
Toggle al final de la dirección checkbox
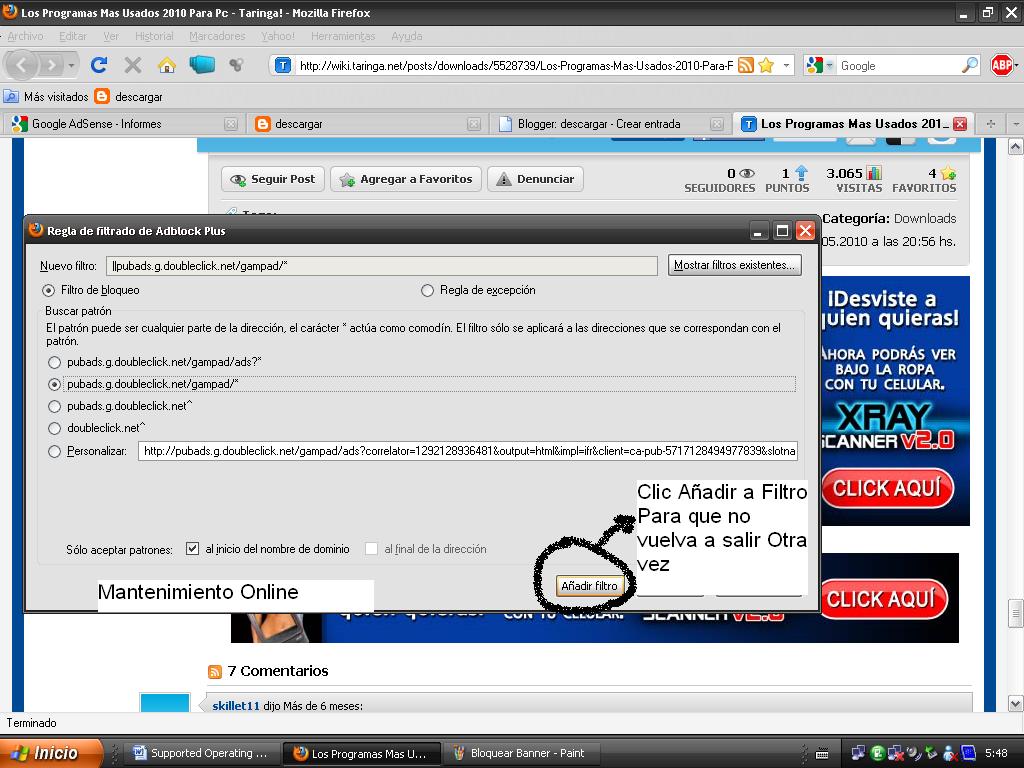pos(371,549)
